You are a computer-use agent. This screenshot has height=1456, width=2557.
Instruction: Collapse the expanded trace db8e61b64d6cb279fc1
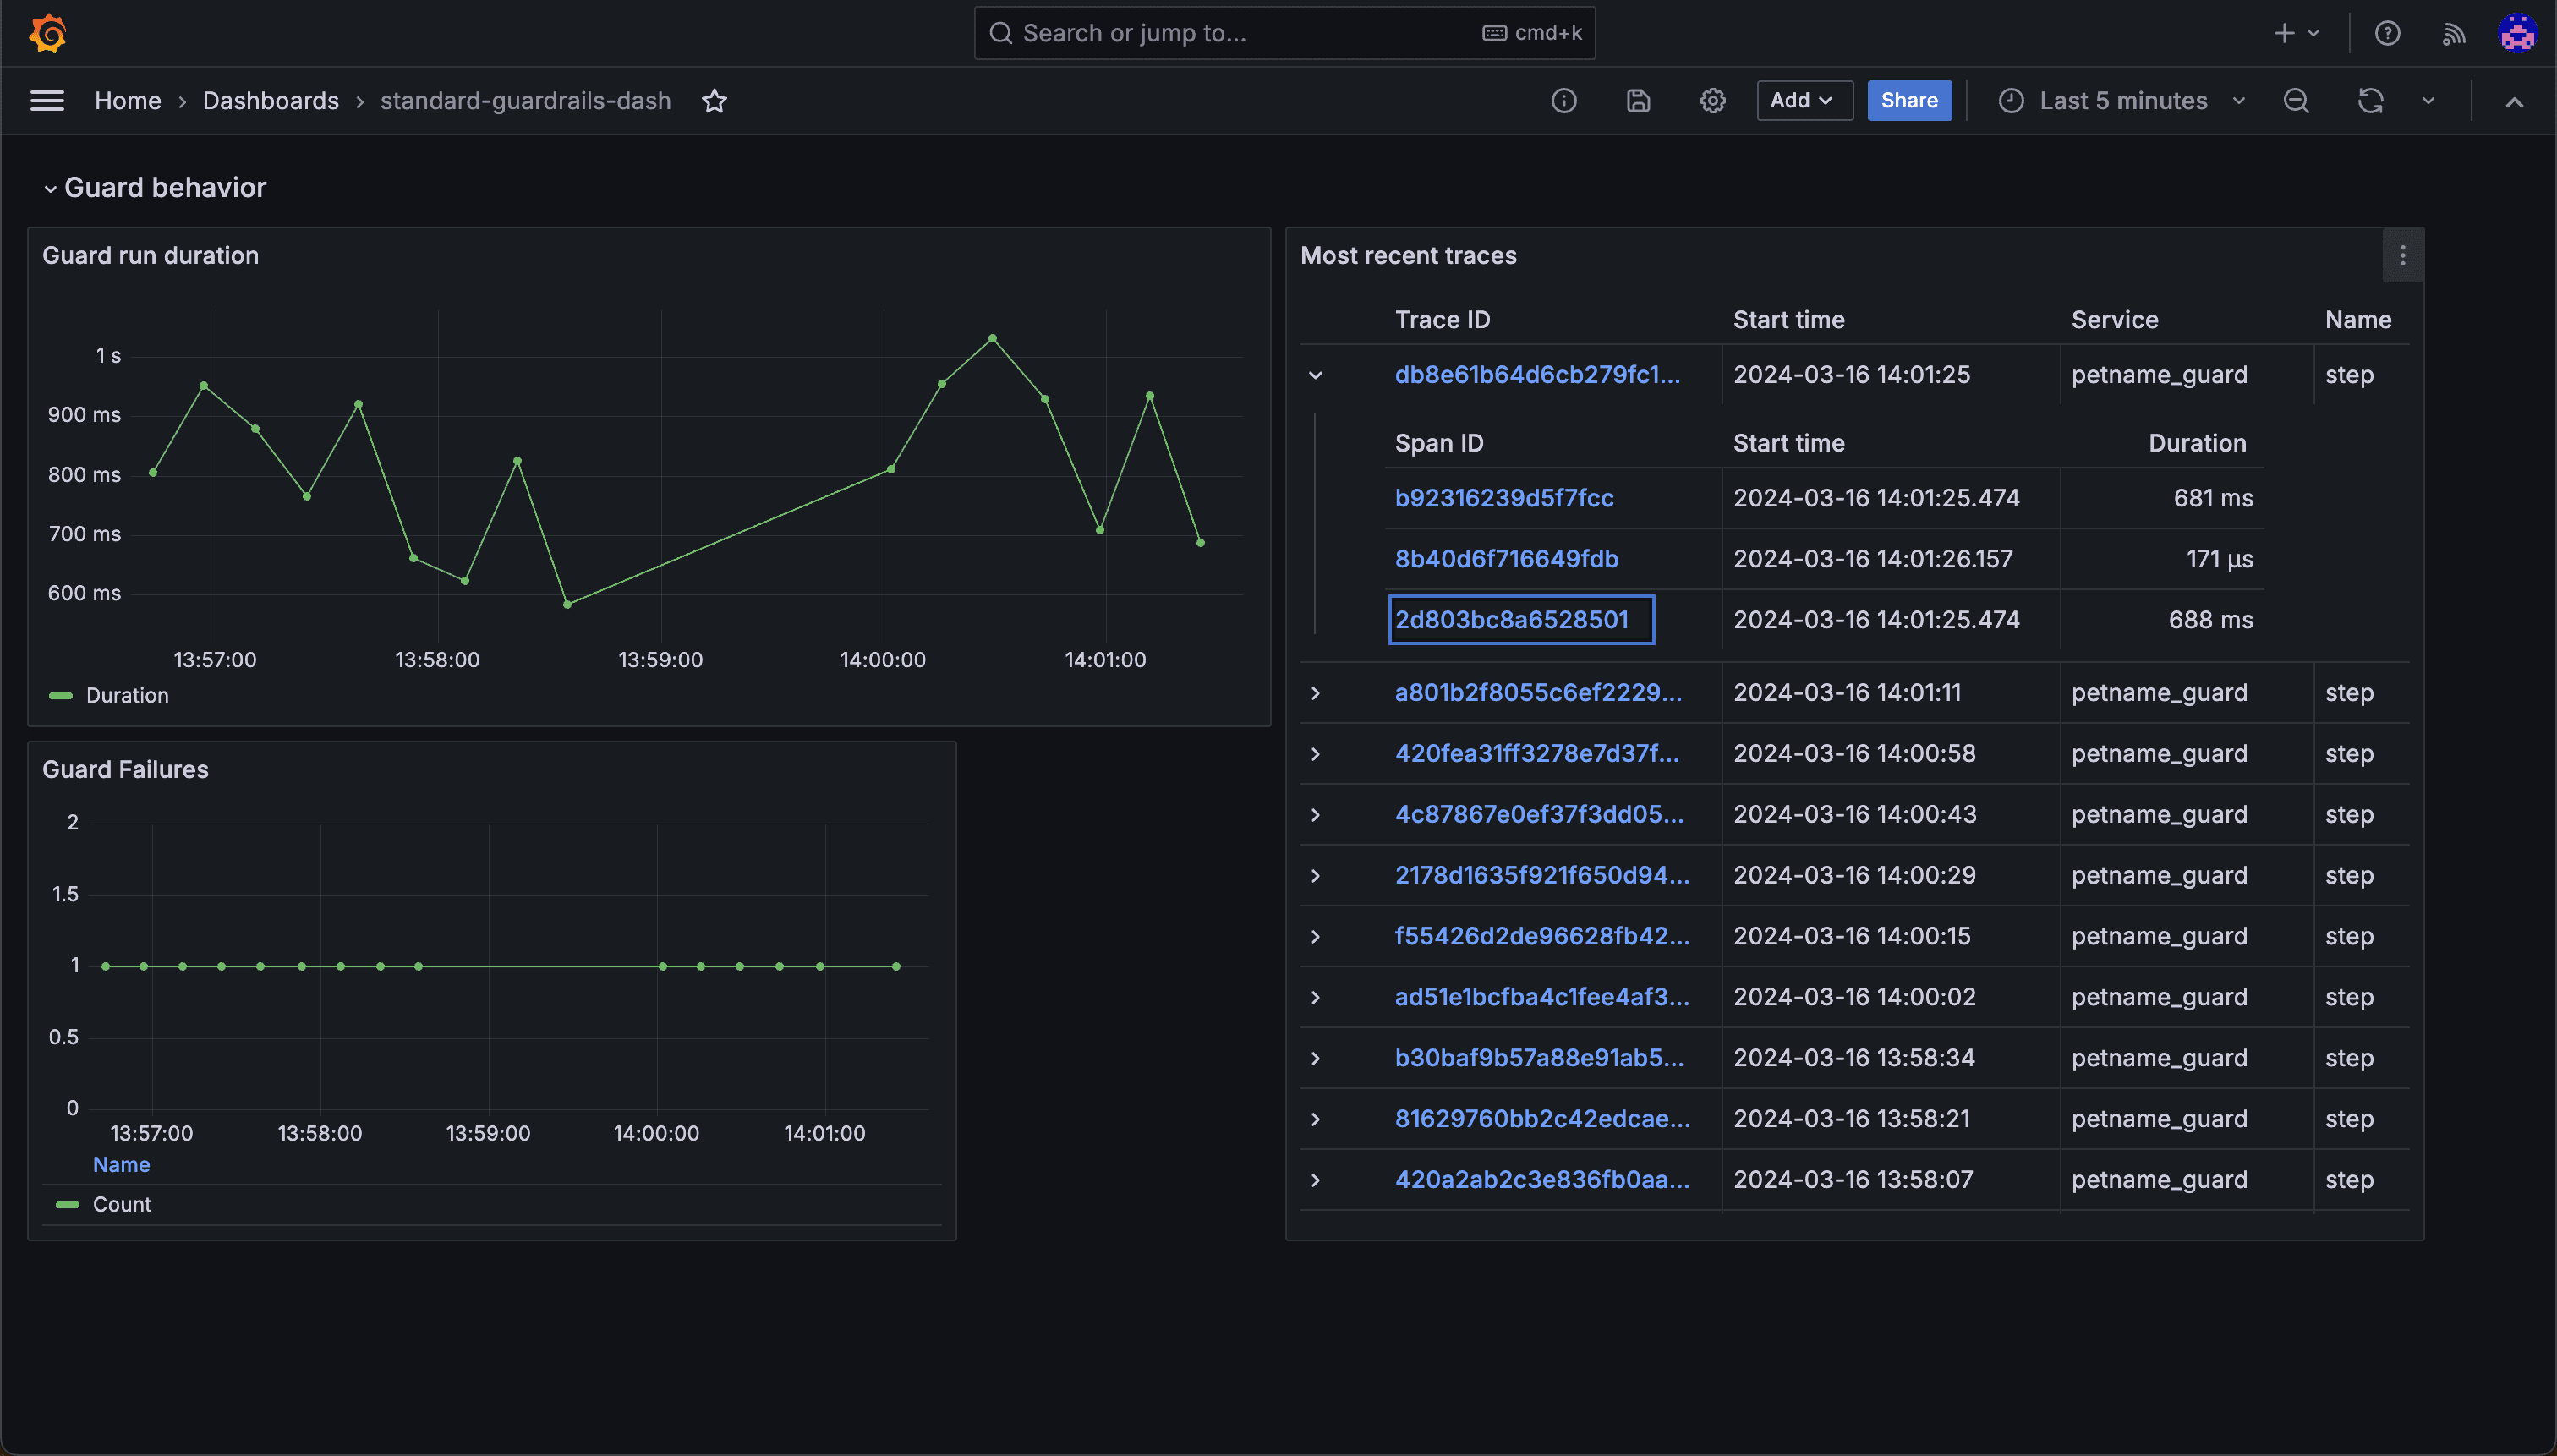1315,375
